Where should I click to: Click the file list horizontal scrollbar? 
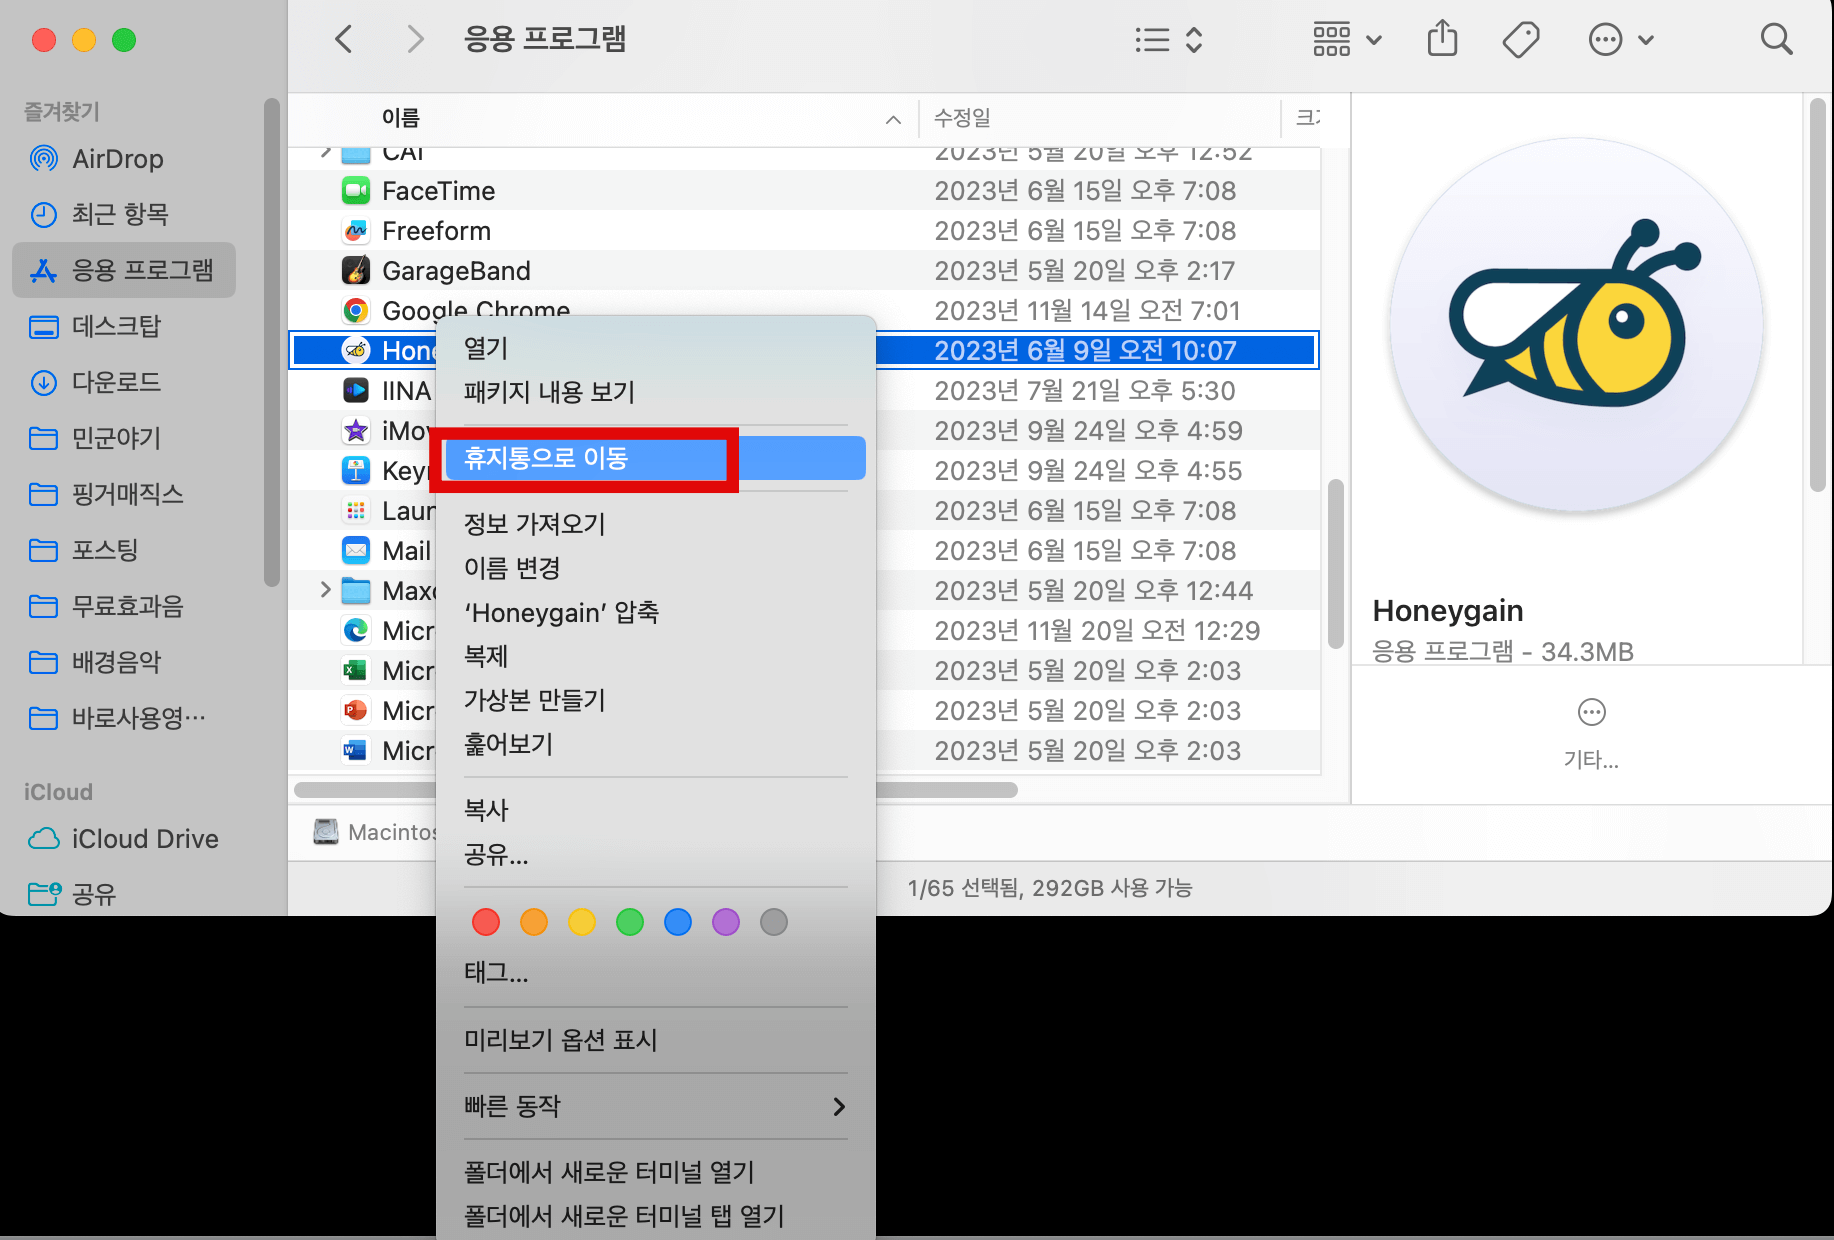pos(656,790)
